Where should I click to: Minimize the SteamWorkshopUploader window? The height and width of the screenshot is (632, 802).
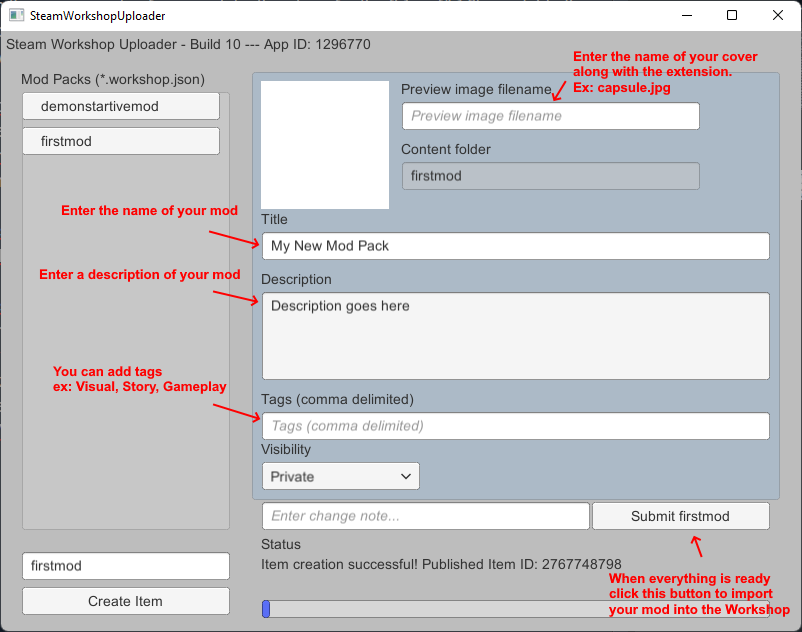pos(686,16)
